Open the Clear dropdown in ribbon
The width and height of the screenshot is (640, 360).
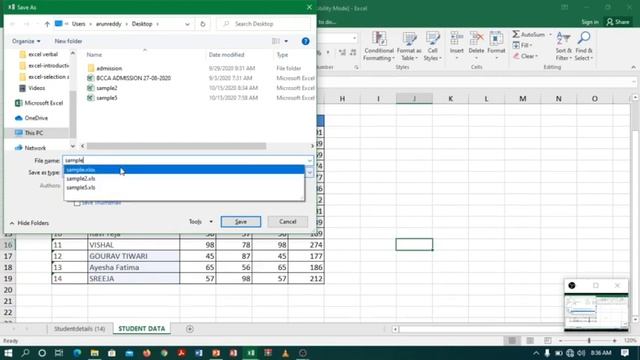526,56
